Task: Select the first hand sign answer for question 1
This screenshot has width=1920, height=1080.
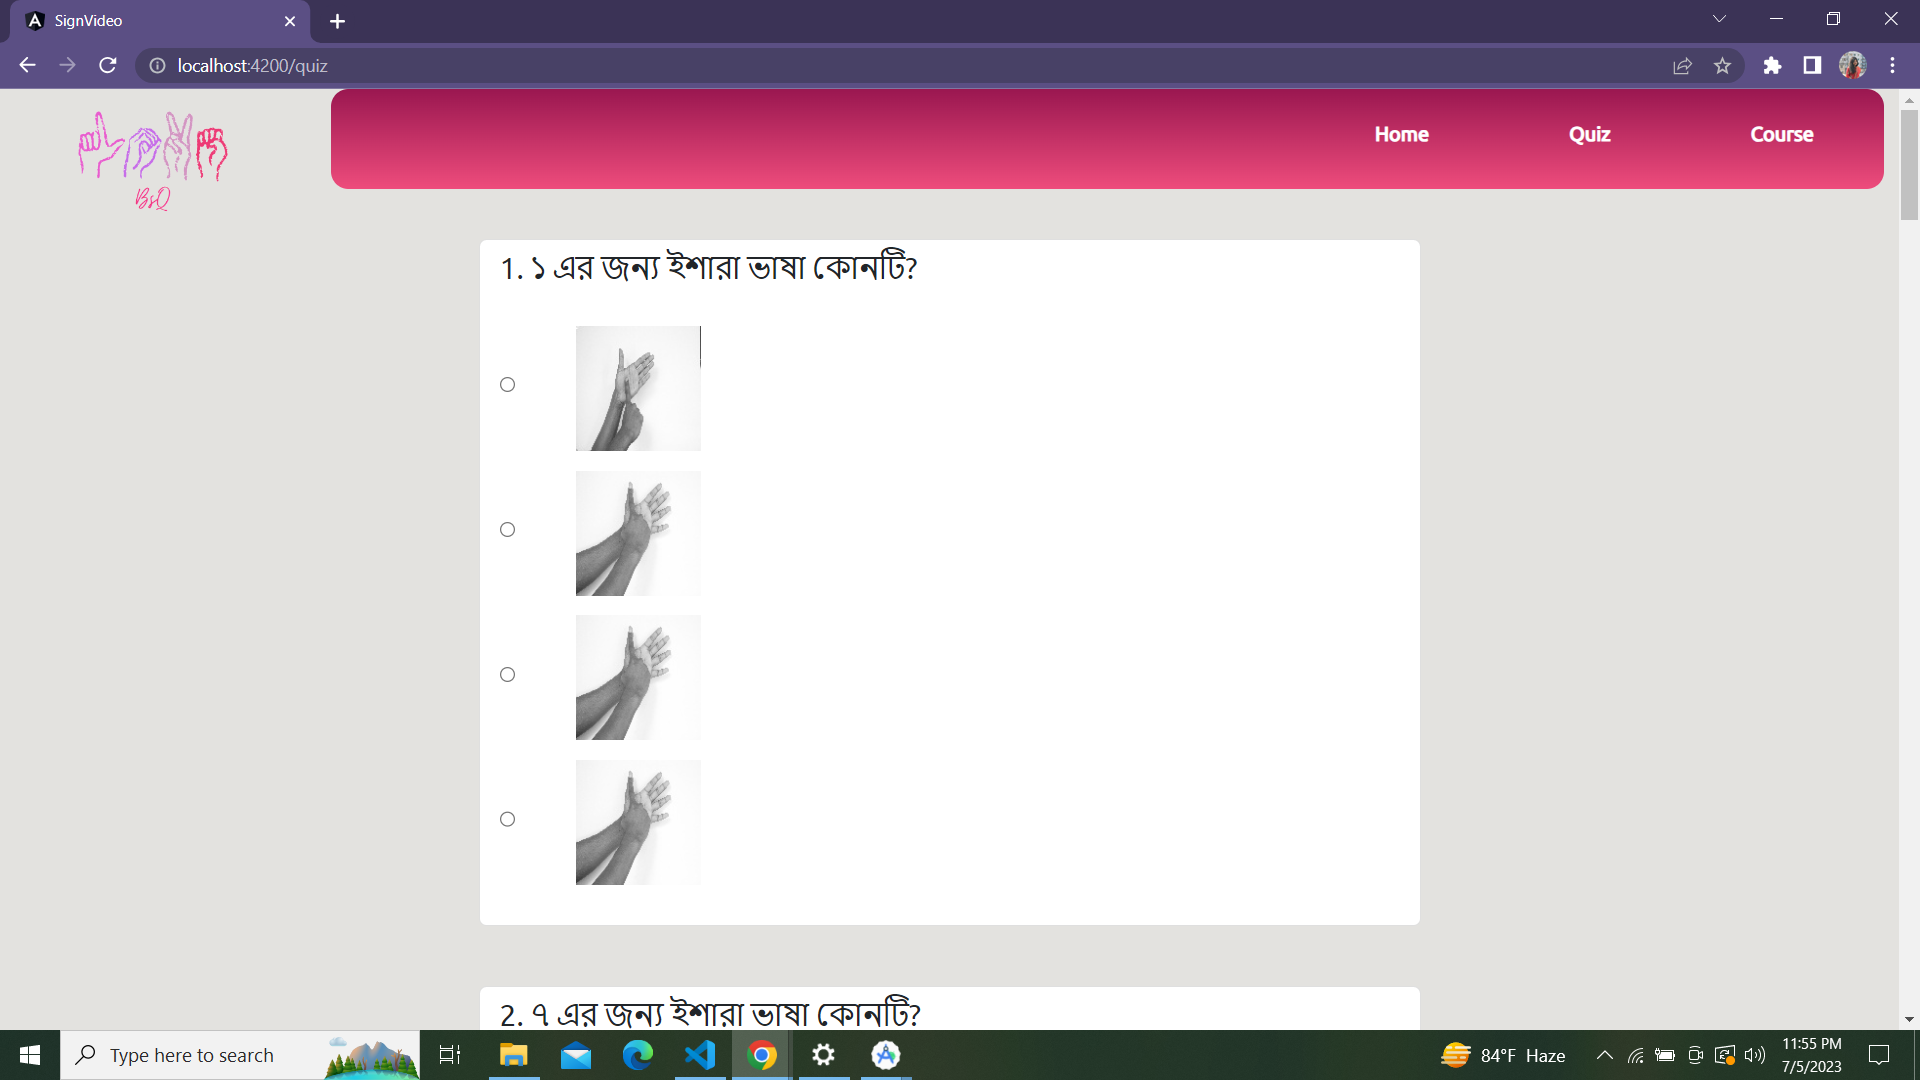Action: coord(507,384)
